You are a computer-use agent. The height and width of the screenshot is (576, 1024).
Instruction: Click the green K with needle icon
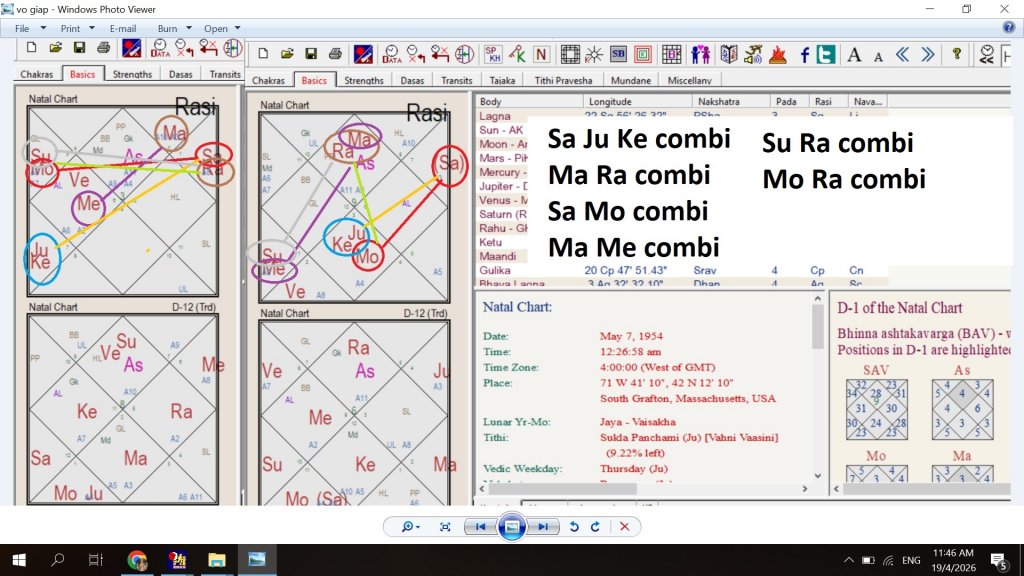(517, 54)
